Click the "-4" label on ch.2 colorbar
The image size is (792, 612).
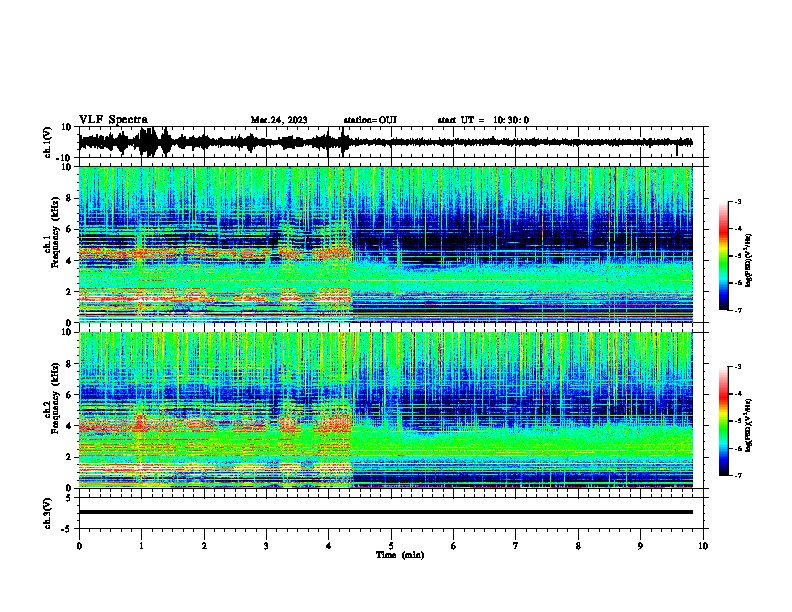pos(738,394)
